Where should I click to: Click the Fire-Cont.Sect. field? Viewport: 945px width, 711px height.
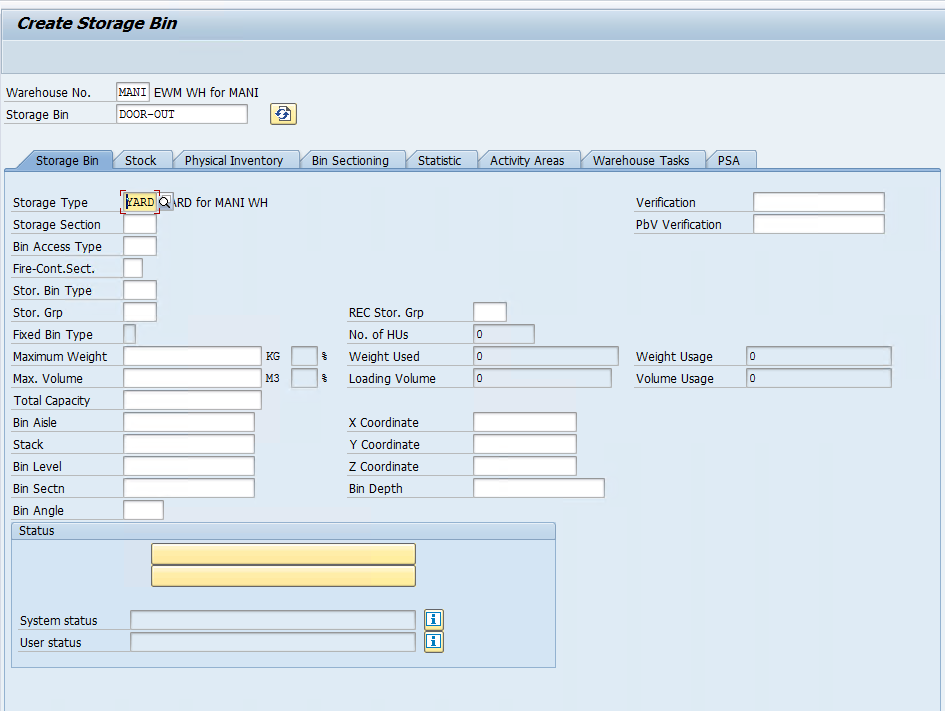(x=133, y=268)
